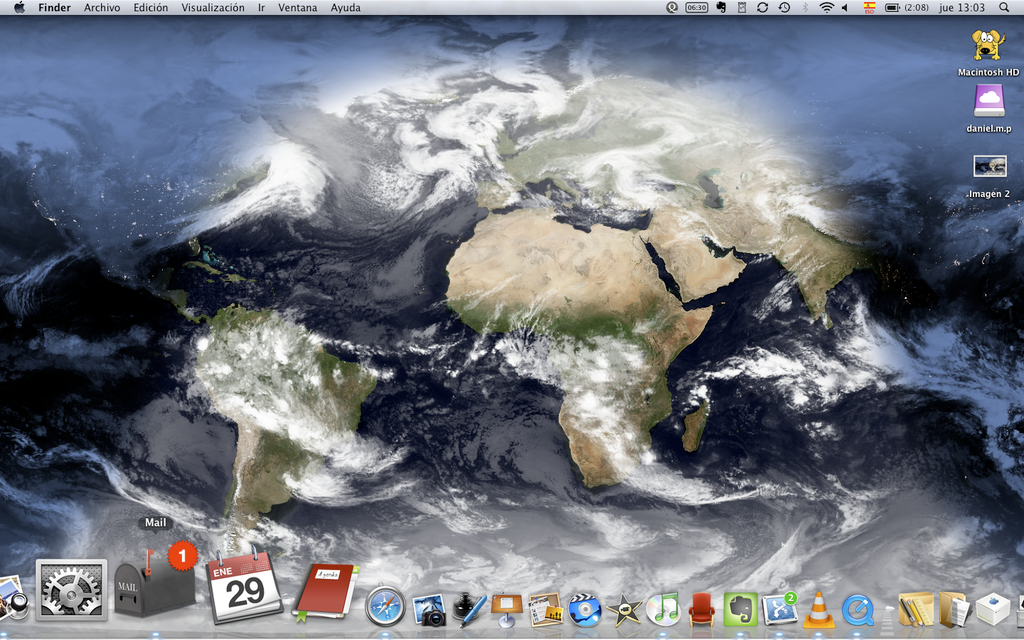Open QuickTime Player from the dock

click(857, 610)
